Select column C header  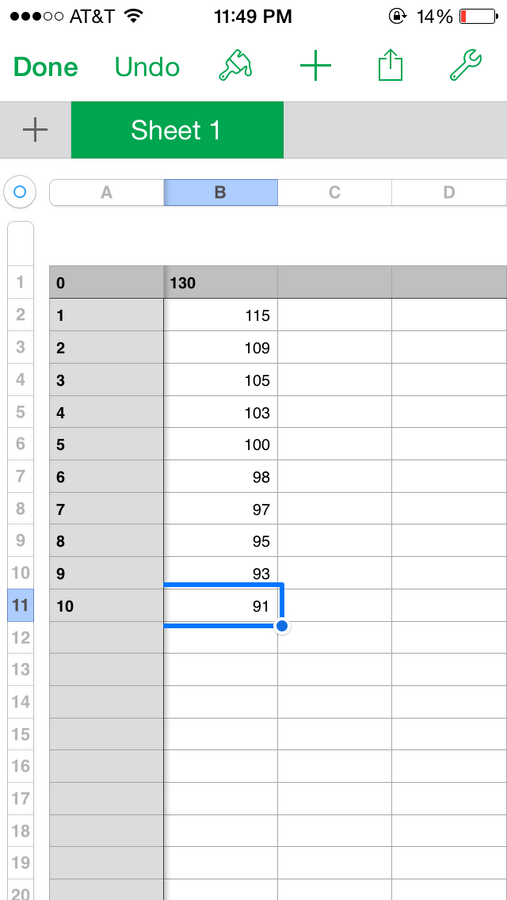coord(335,192)
